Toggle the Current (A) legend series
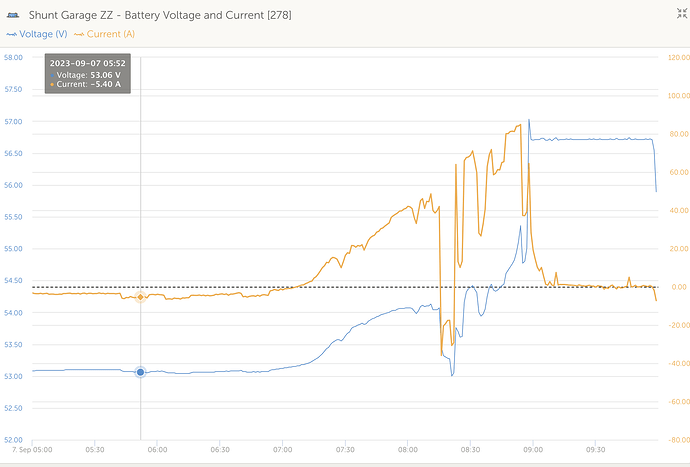This screenshot has height=467, width=690. click(x=105, y=34)
